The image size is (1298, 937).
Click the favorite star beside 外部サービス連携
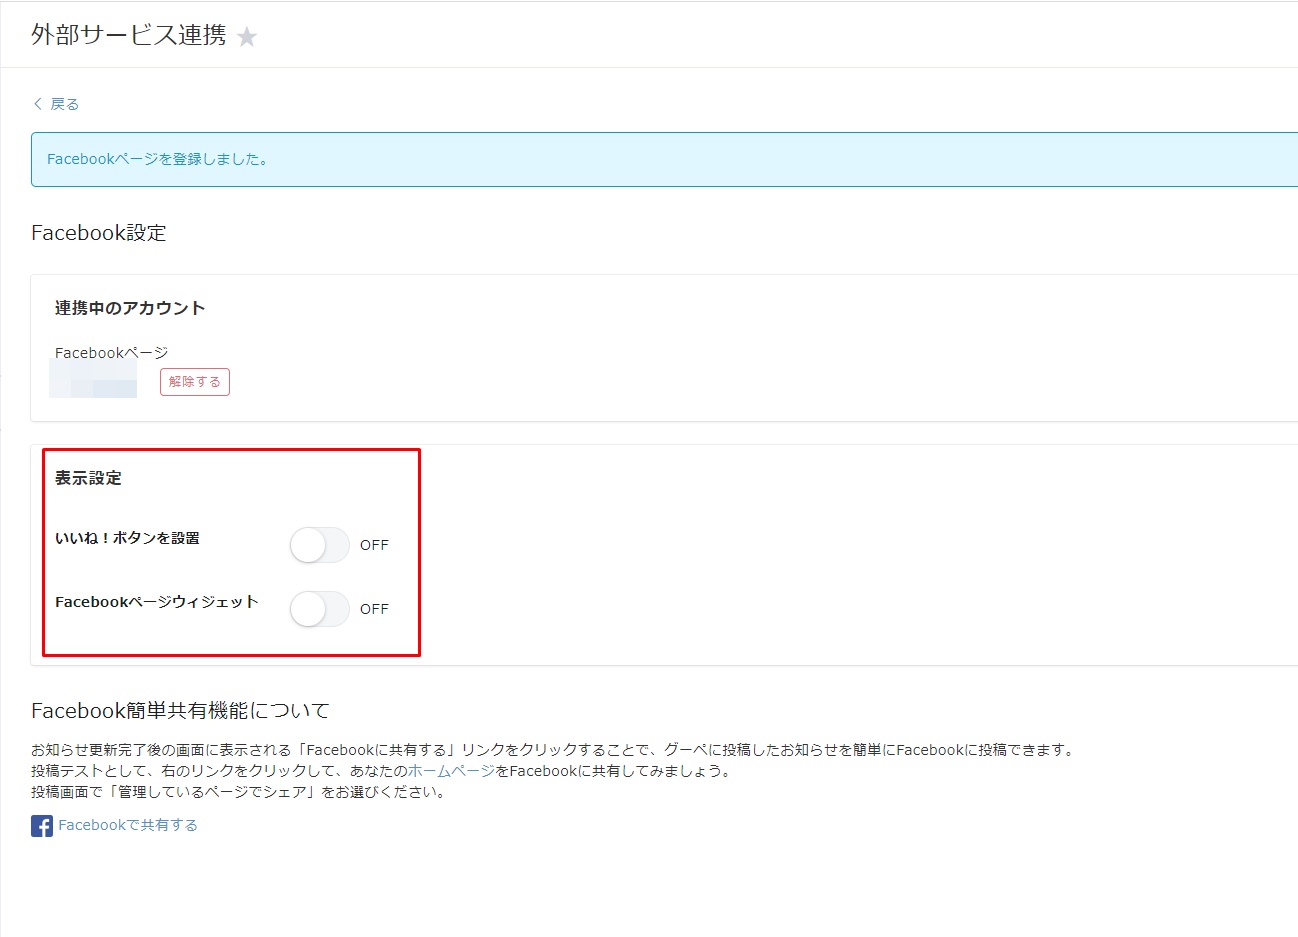[x=247, y=37]
